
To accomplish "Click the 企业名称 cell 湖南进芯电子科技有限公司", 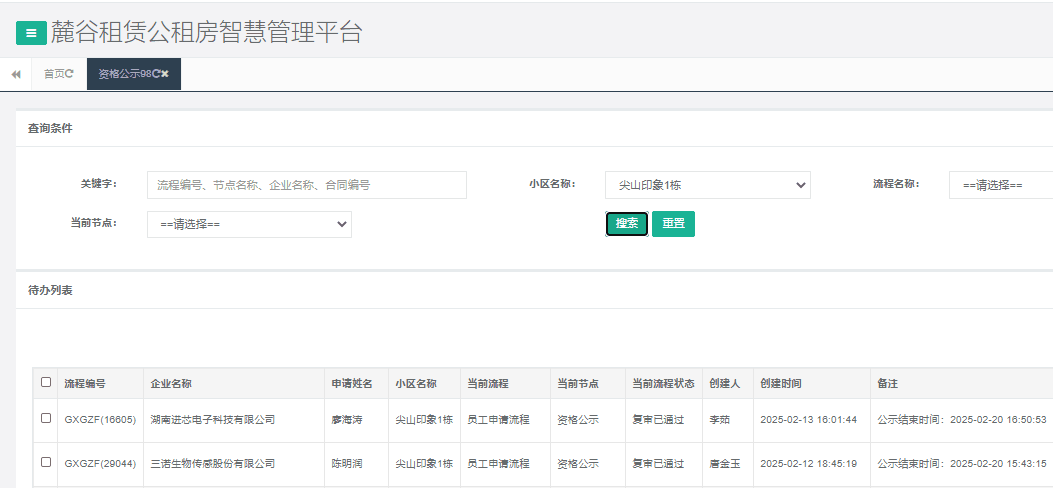I will tap(212, 420).
